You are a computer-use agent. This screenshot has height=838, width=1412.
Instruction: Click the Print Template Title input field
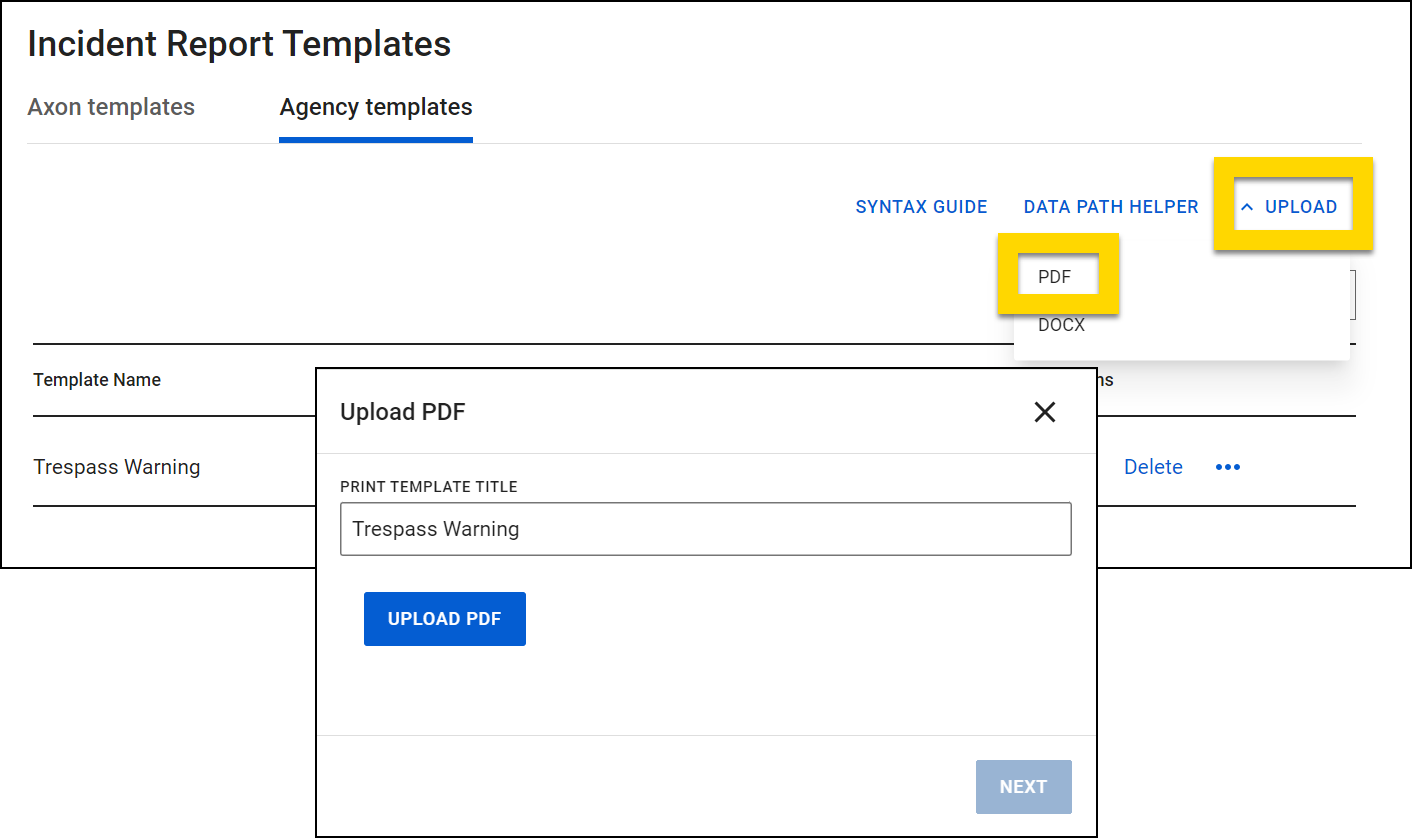pos(706,528)
